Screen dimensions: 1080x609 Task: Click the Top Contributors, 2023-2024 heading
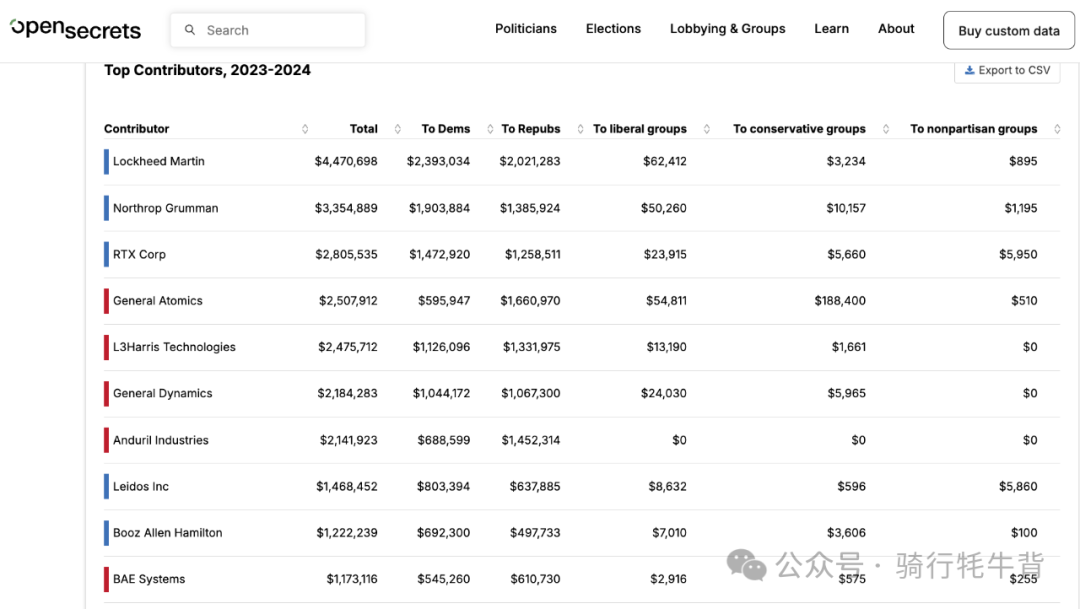pos(207,70)
